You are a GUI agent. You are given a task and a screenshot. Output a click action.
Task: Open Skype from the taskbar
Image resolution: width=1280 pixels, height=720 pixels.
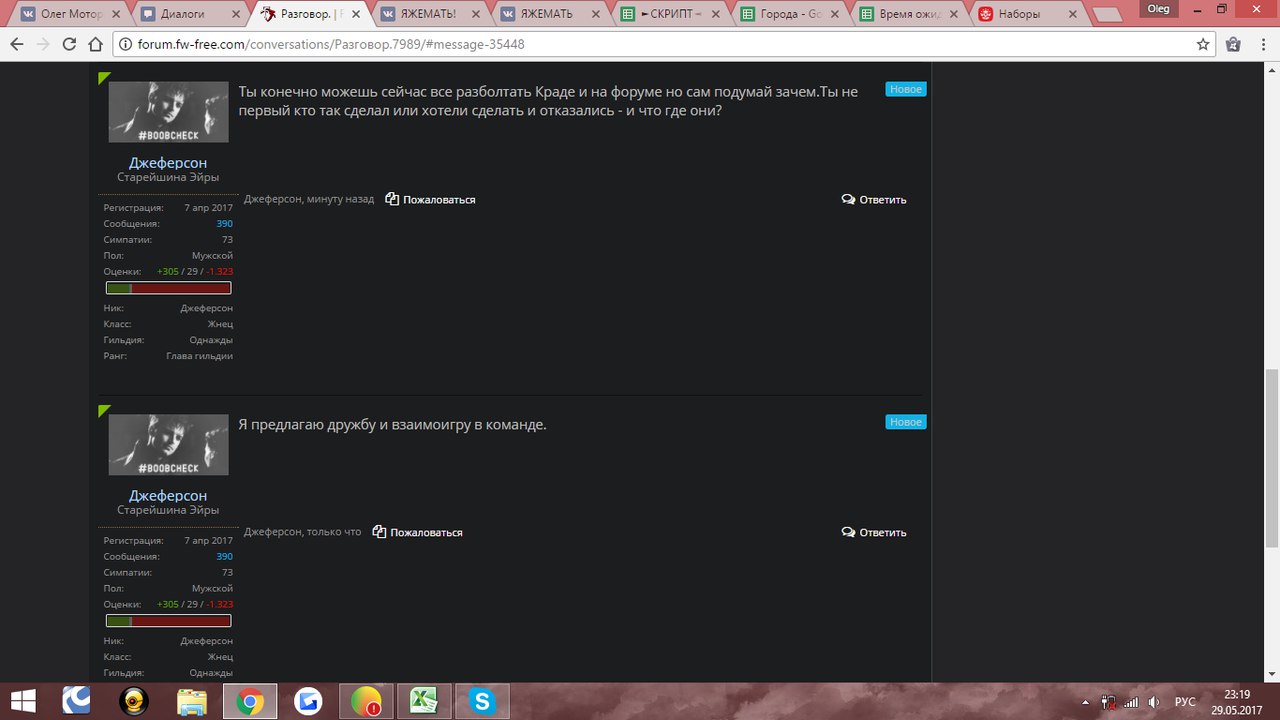pos(483,702)
